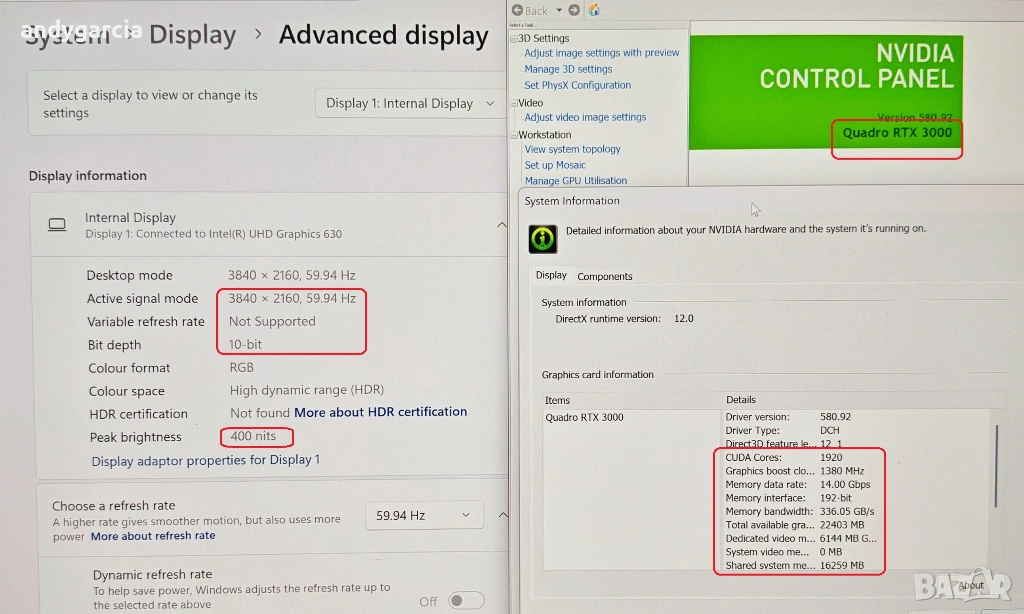
Task: Open Display adaptor properties for Display 1
Action: 206,461
